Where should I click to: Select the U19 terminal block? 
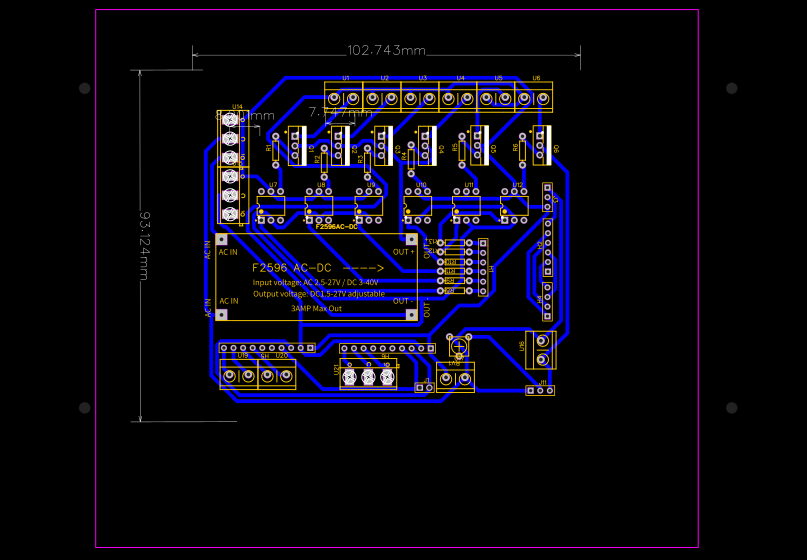tap(239, 374)
